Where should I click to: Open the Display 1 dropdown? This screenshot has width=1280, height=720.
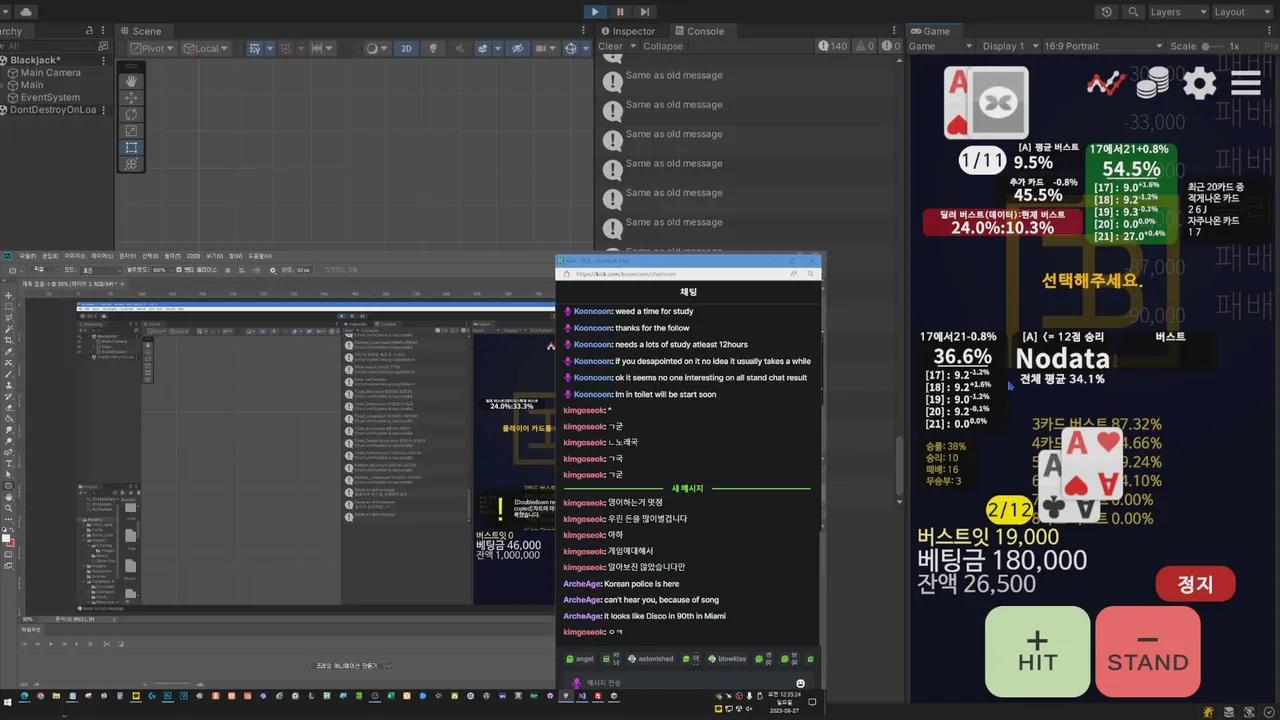(x=1011, y=46)
